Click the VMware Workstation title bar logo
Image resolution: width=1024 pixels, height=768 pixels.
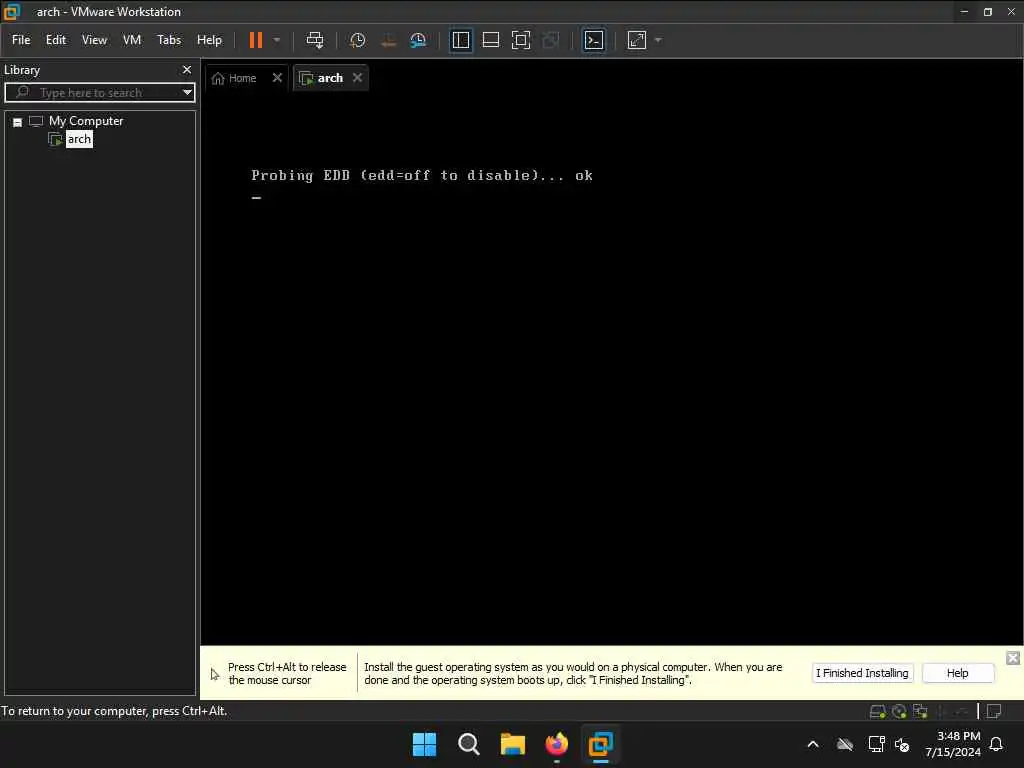[x=12, y=12]
